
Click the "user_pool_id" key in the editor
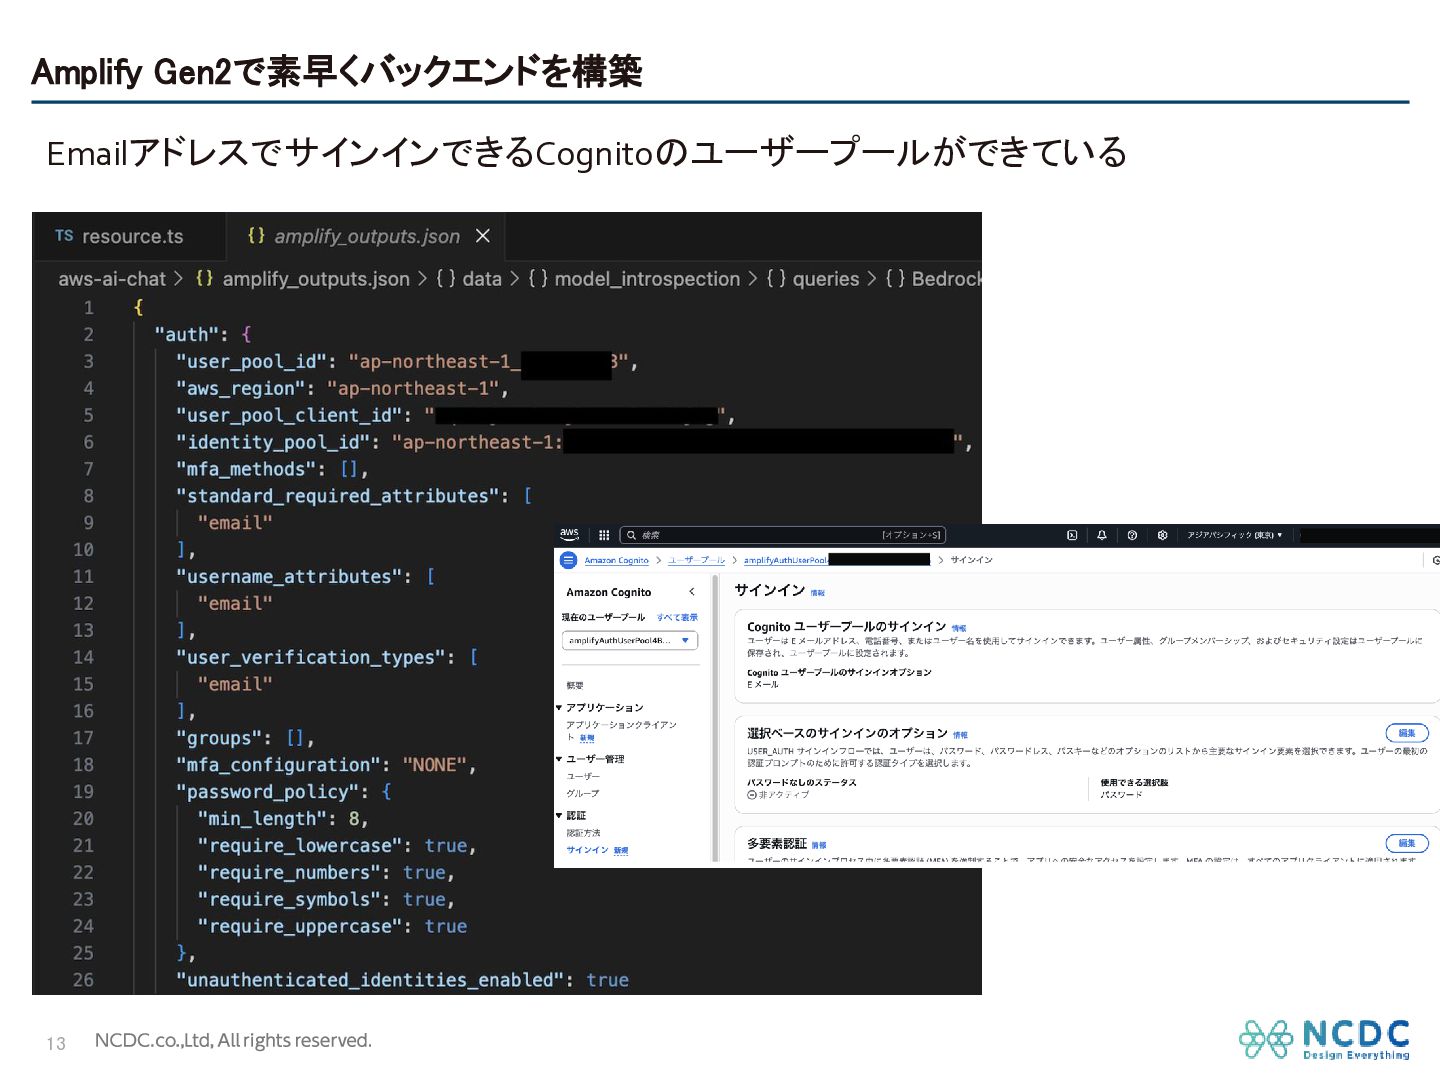tap(253, 362)
